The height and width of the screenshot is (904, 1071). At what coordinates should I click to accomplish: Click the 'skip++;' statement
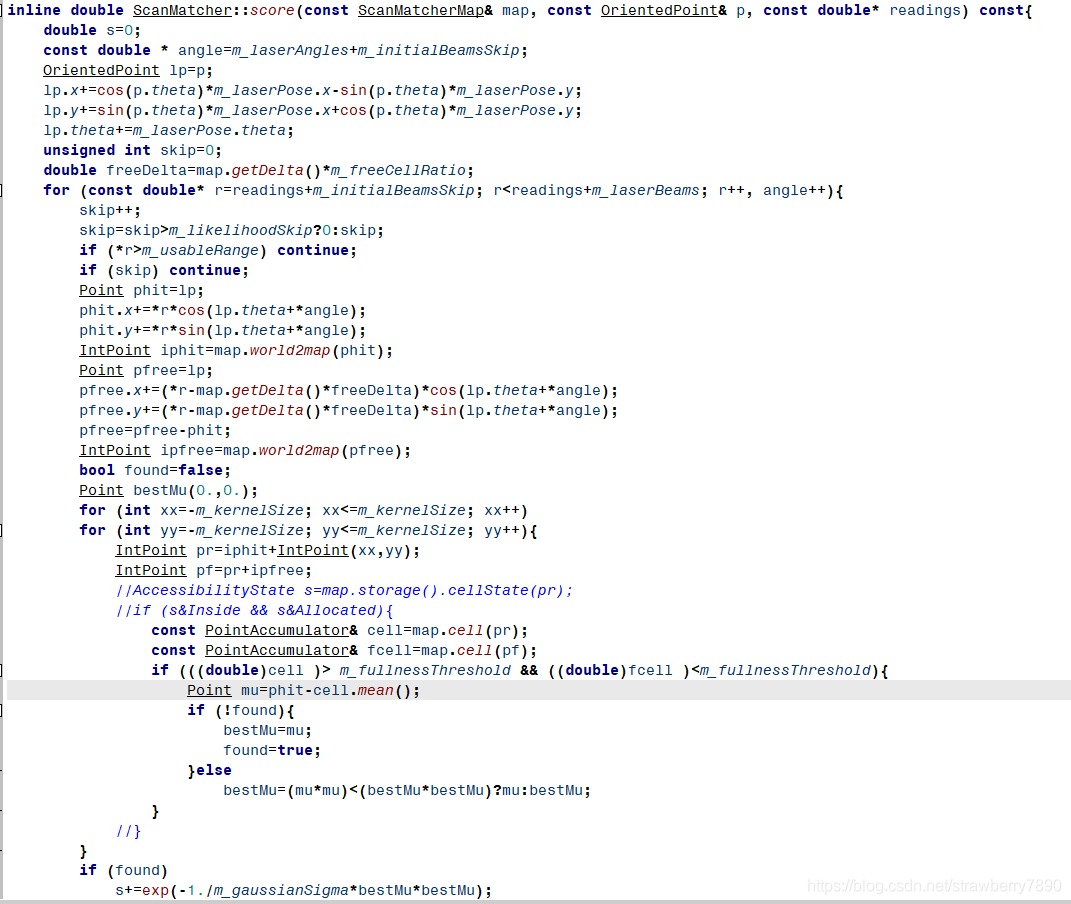(x=110, y=210)
